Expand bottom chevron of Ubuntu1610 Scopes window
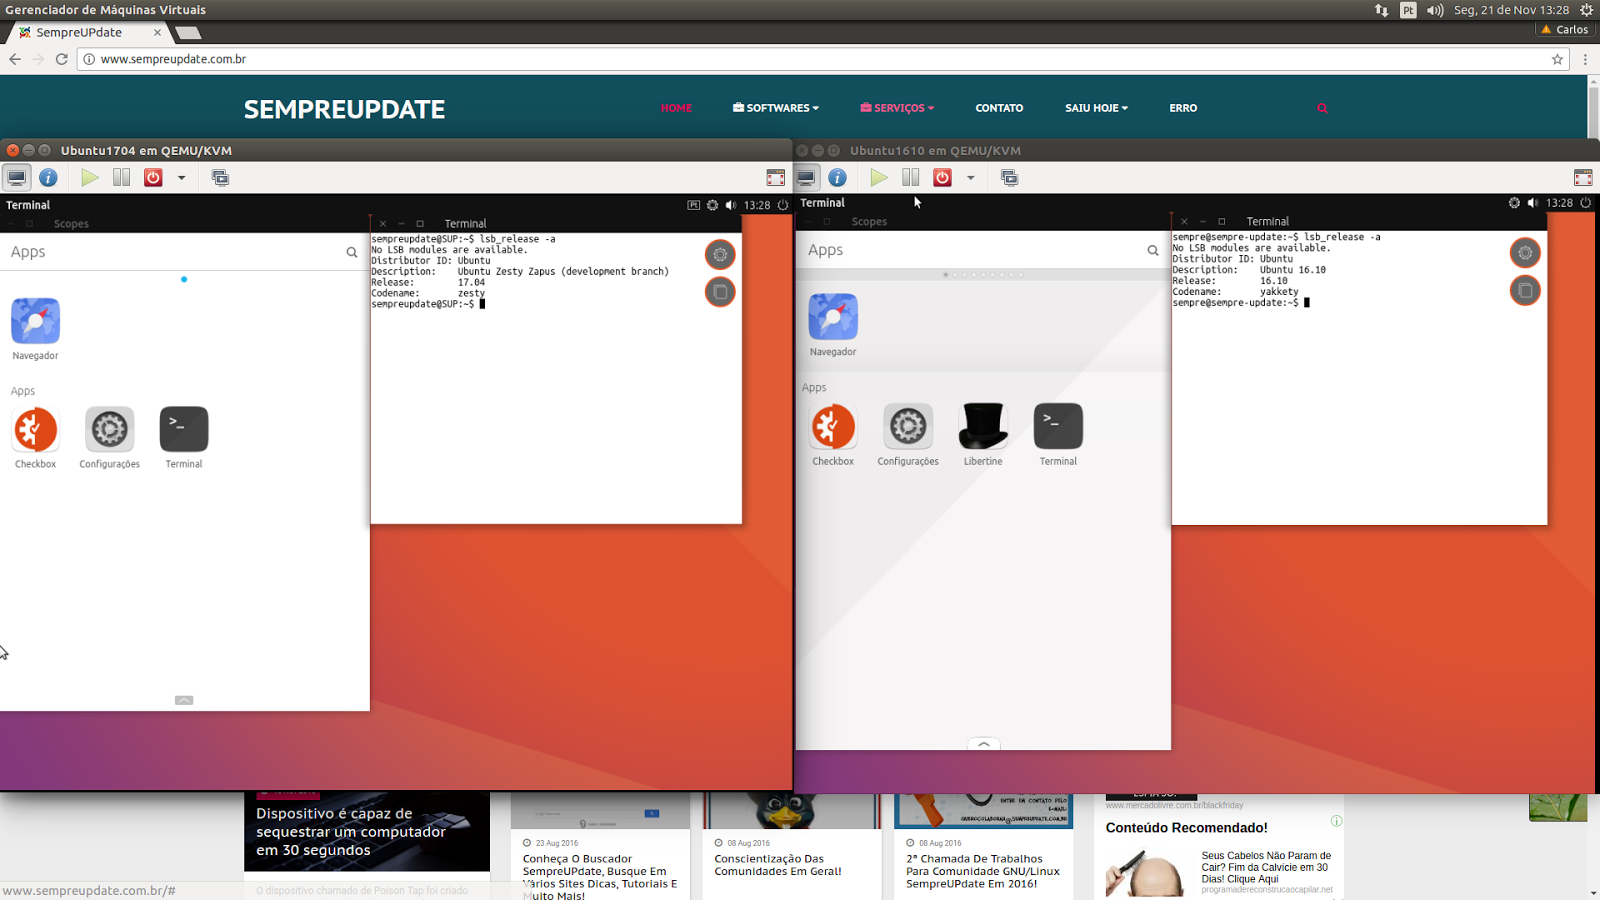The width and height of the screenshot is (1600, 900). [x=984, y=744]
